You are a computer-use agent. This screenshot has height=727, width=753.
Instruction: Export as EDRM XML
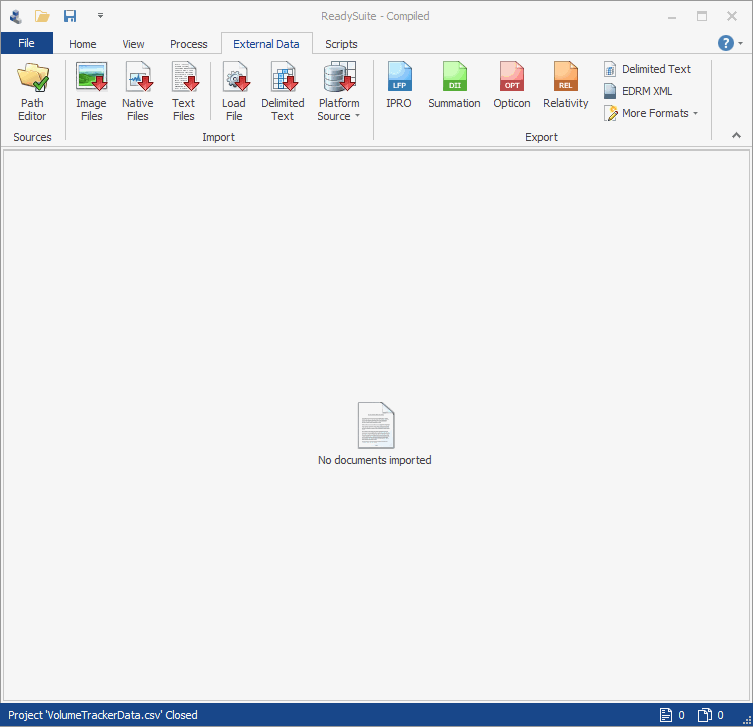click(x=638, y=91)
